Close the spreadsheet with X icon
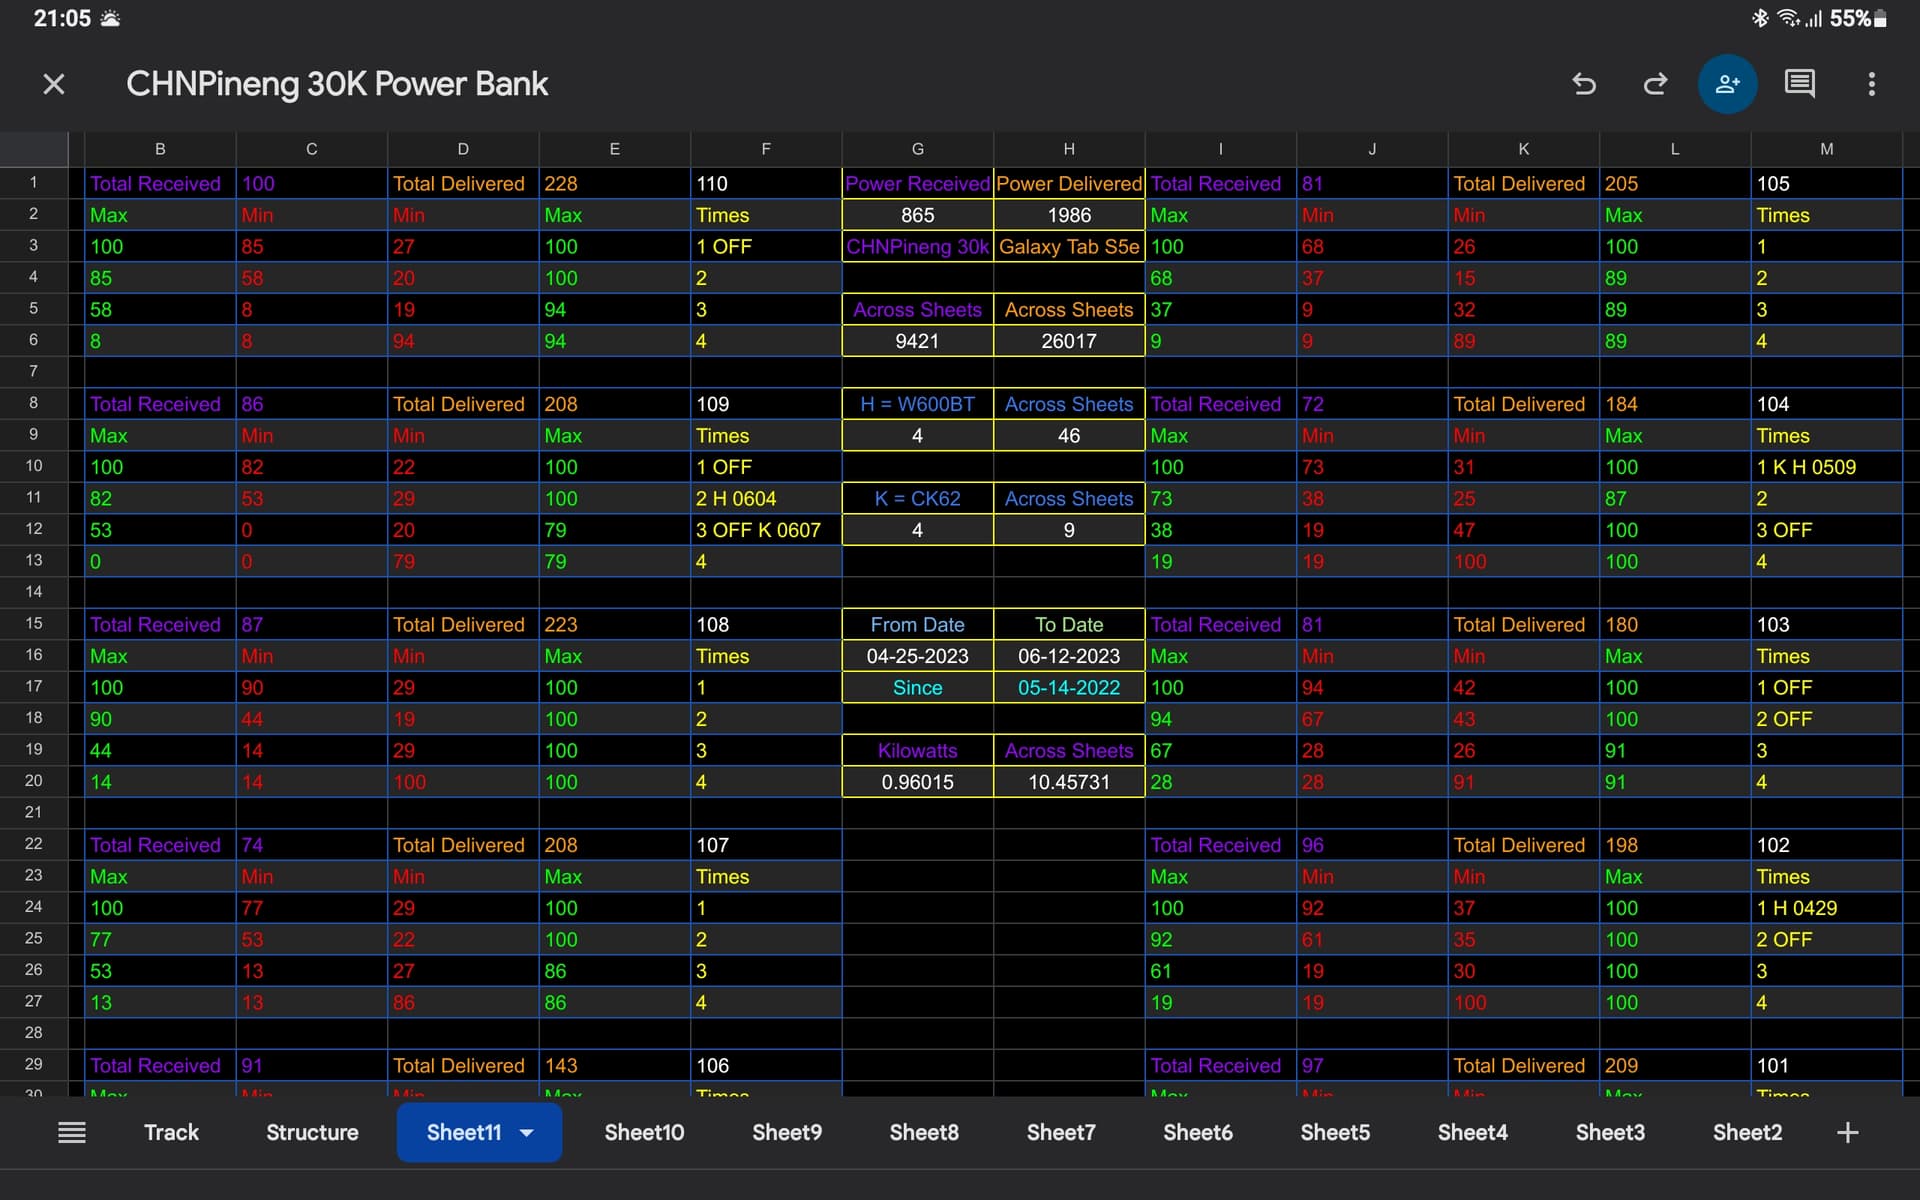 [54, 84]
